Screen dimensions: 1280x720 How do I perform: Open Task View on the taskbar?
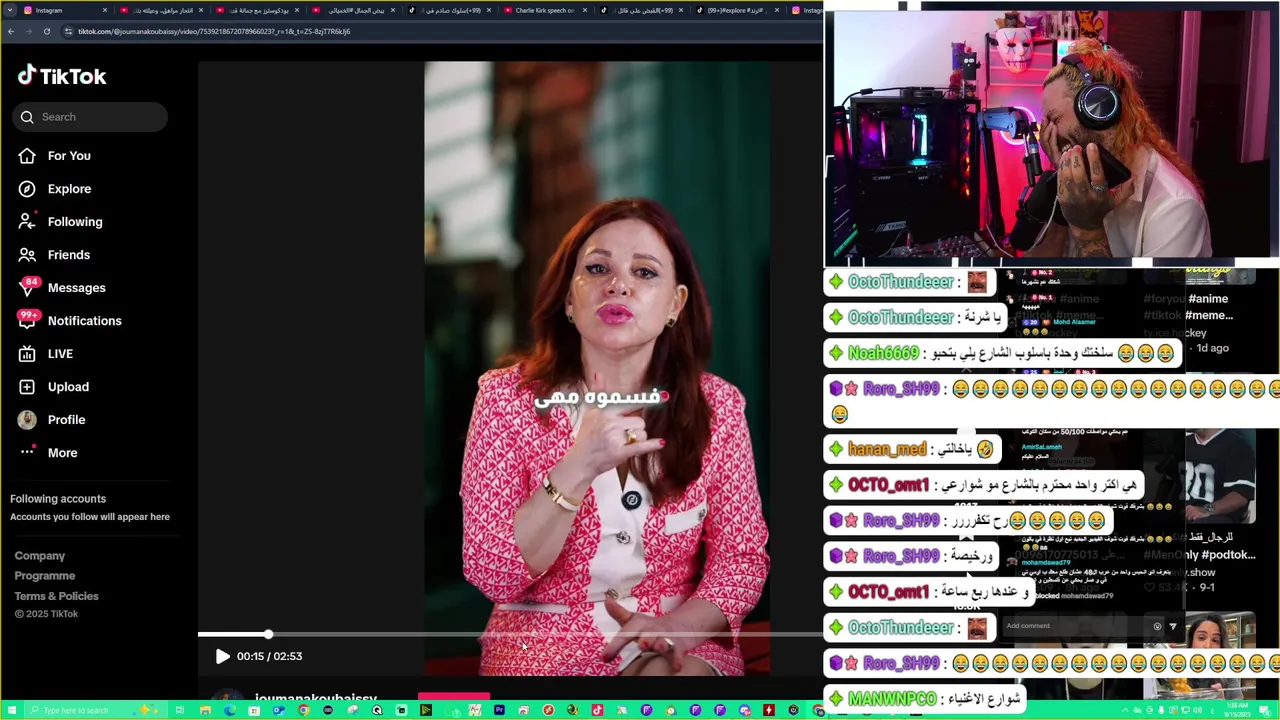coord(180,710)
